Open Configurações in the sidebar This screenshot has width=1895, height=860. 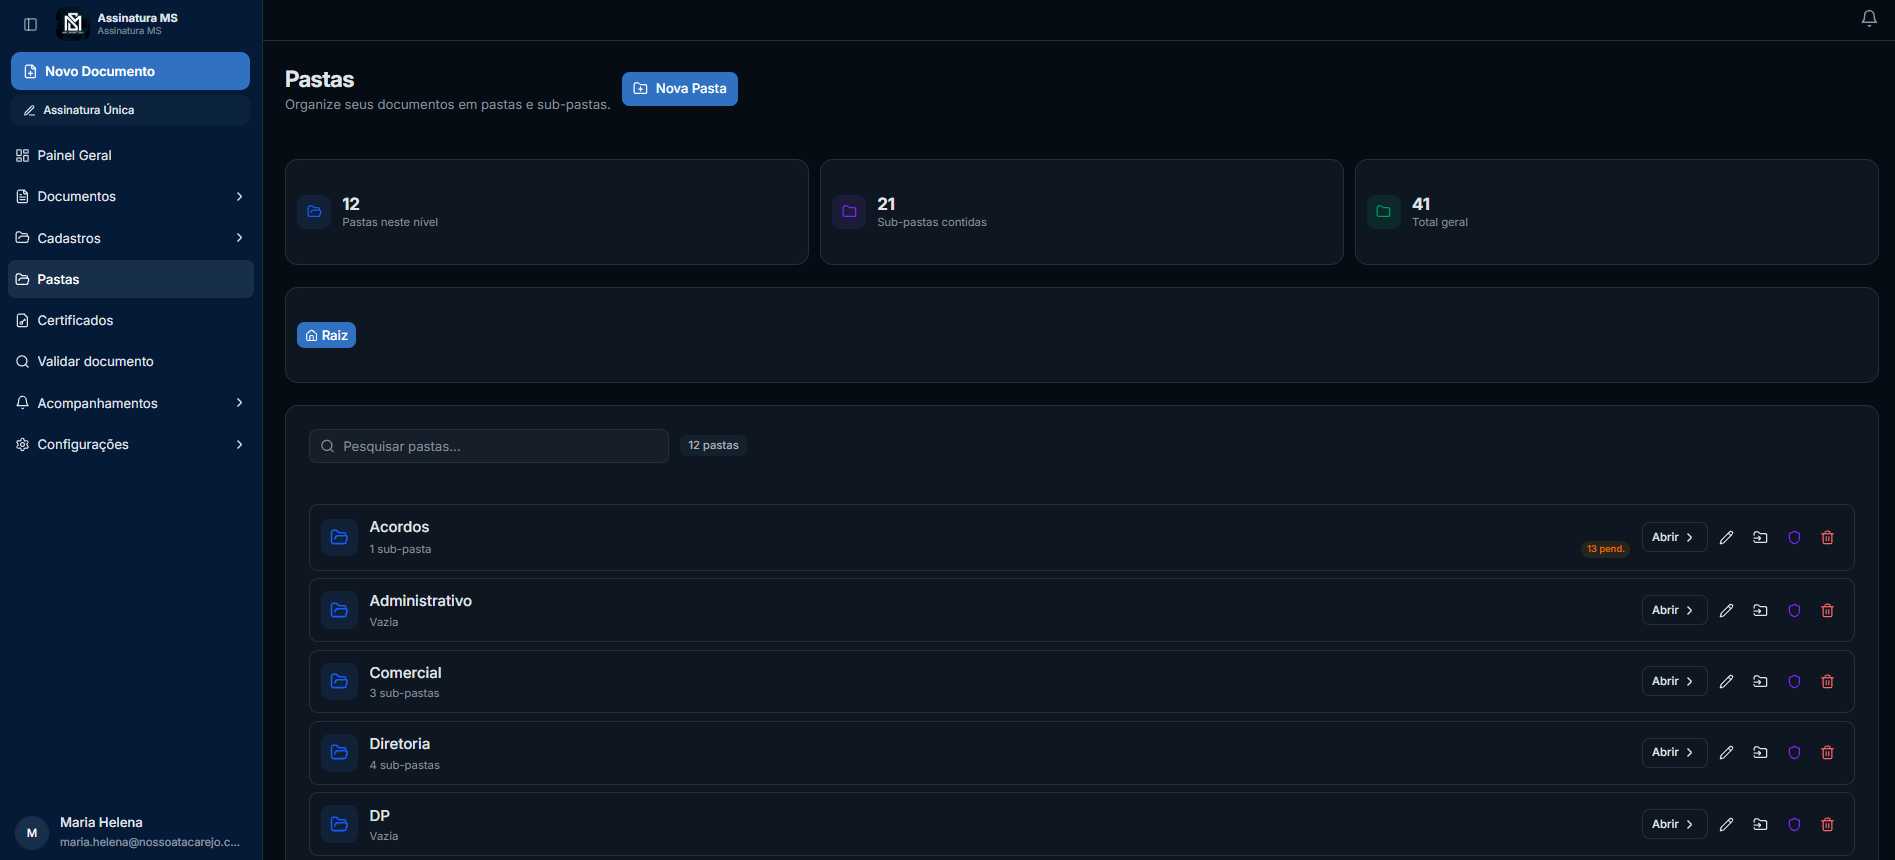click(131, 444)
